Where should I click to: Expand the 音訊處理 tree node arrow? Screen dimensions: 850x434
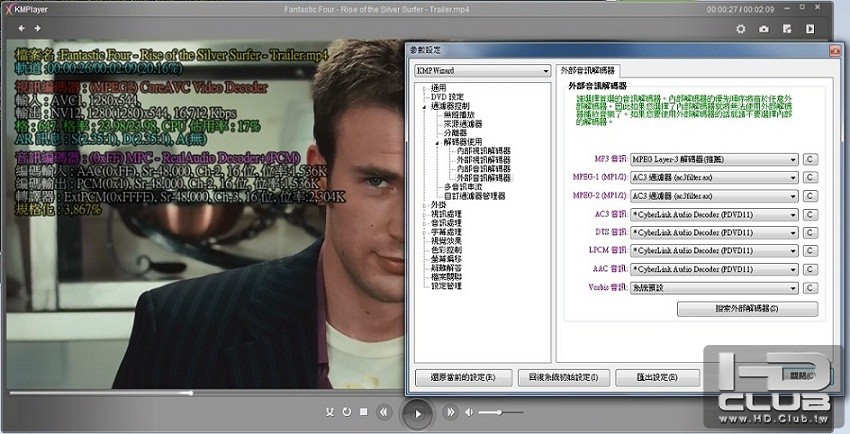click(x=425, y=223)
